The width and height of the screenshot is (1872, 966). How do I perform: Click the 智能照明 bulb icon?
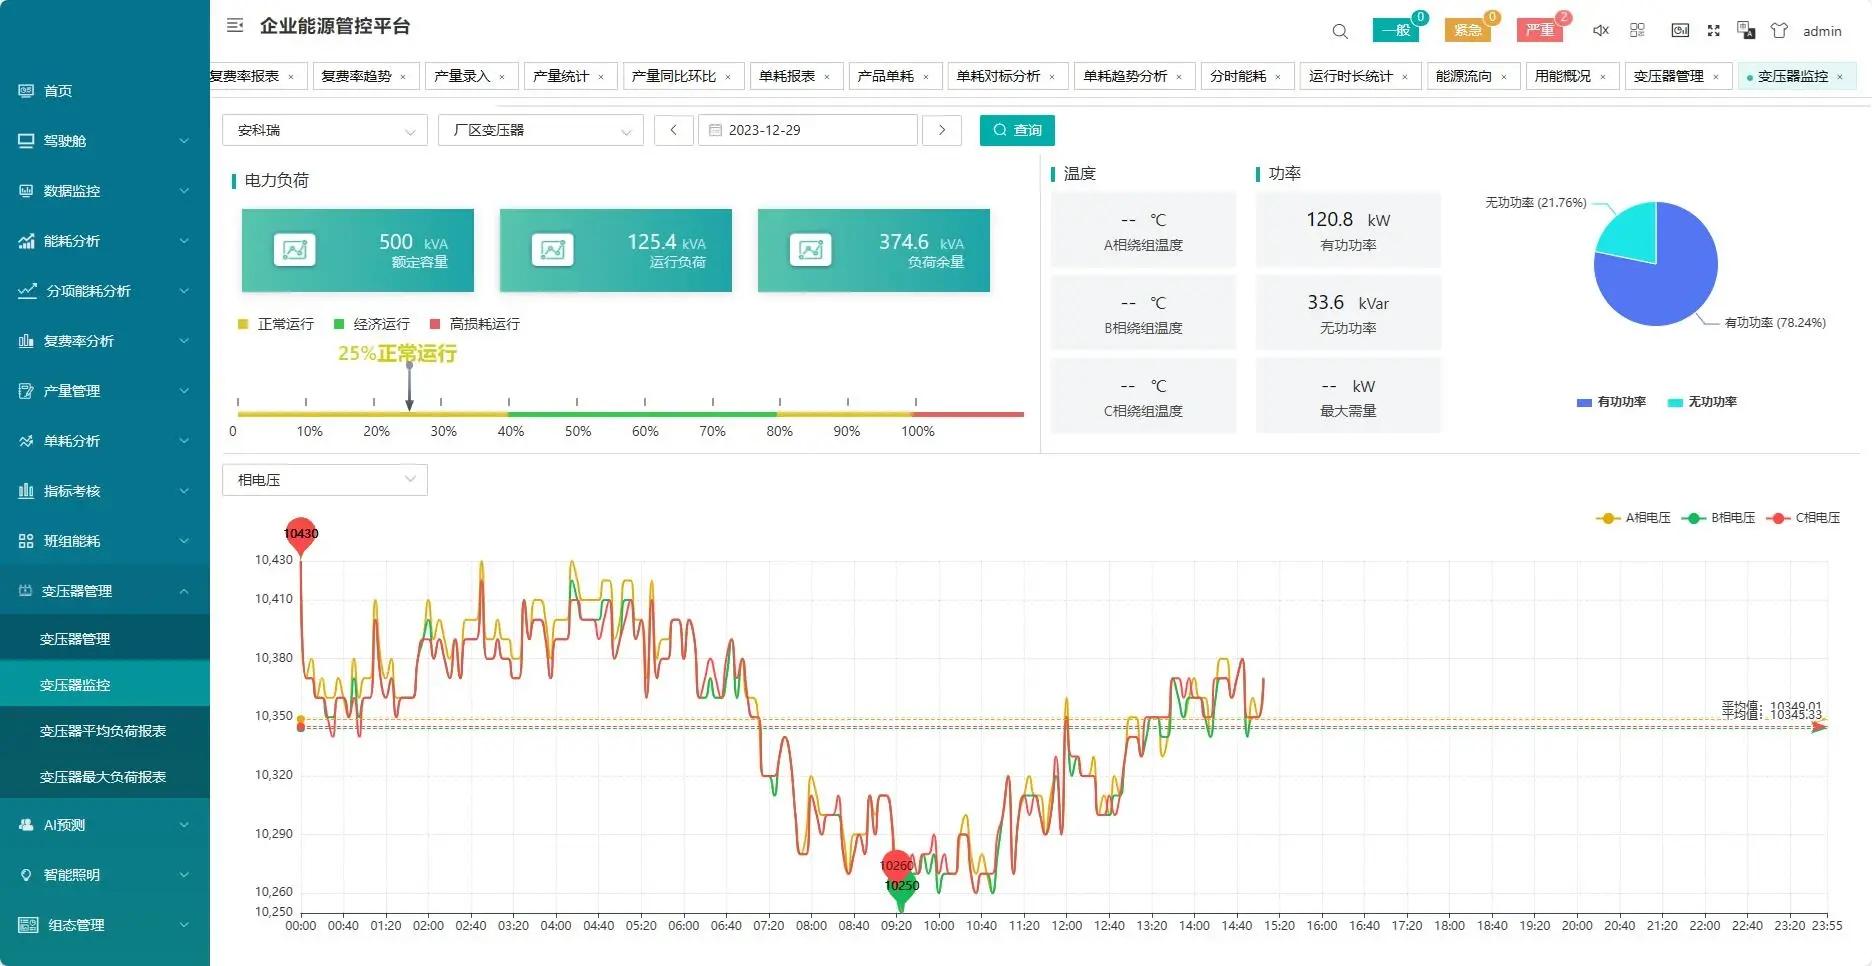tap(26, 875)
